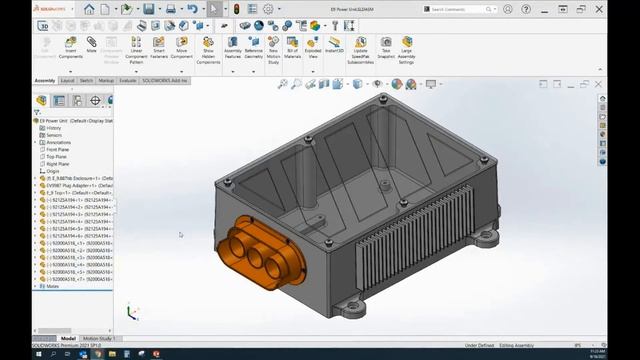Select Top Plane in the tree
Image resolution: width=640 pixels, height=360 pixels.
(x=56, y=157)
